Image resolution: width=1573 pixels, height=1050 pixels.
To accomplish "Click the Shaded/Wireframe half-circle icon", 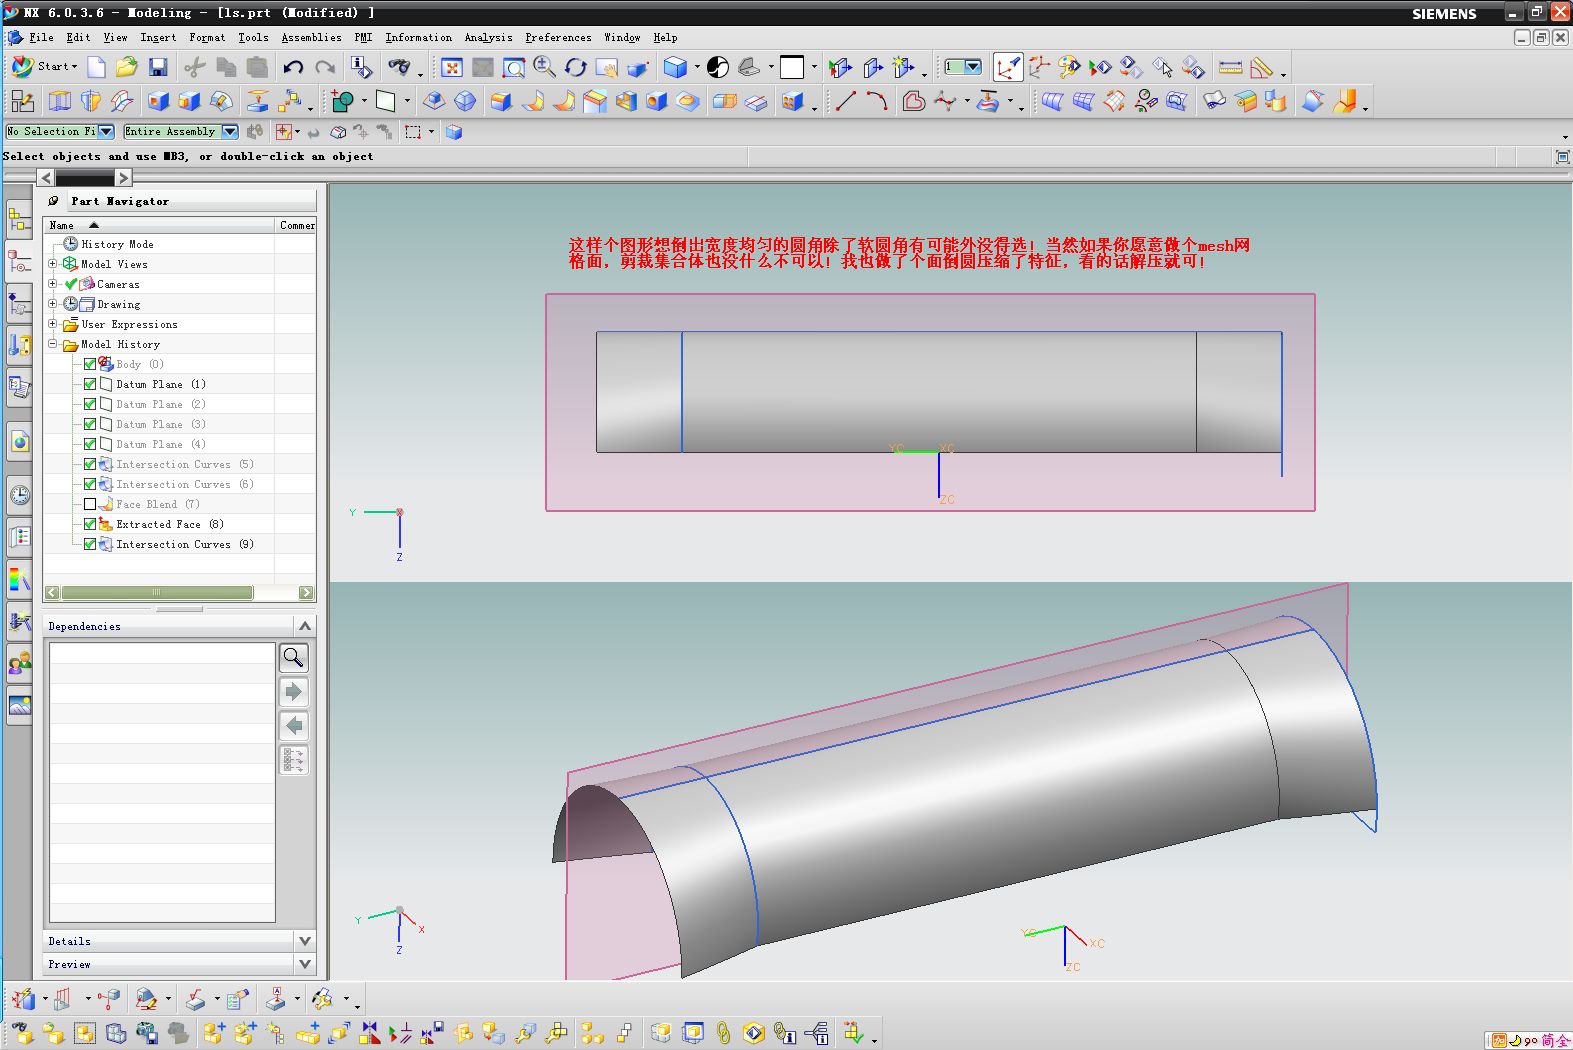I will [718, 67].
